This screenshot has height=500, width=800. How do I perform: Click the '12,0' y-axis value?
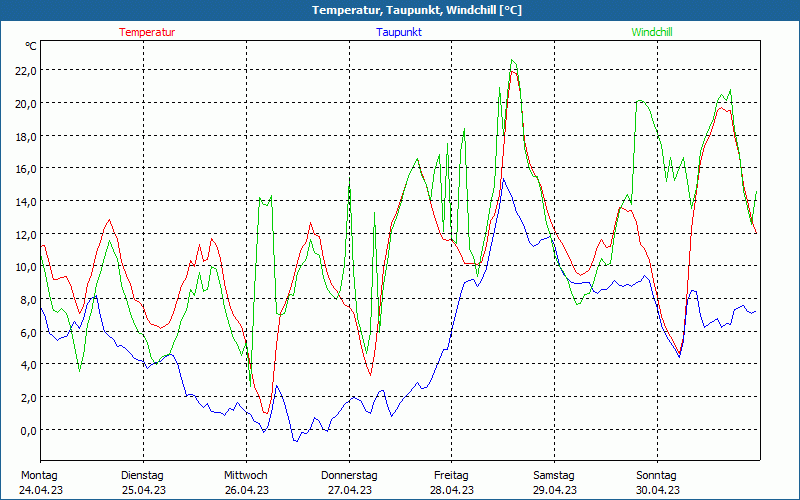coord(26,235)
